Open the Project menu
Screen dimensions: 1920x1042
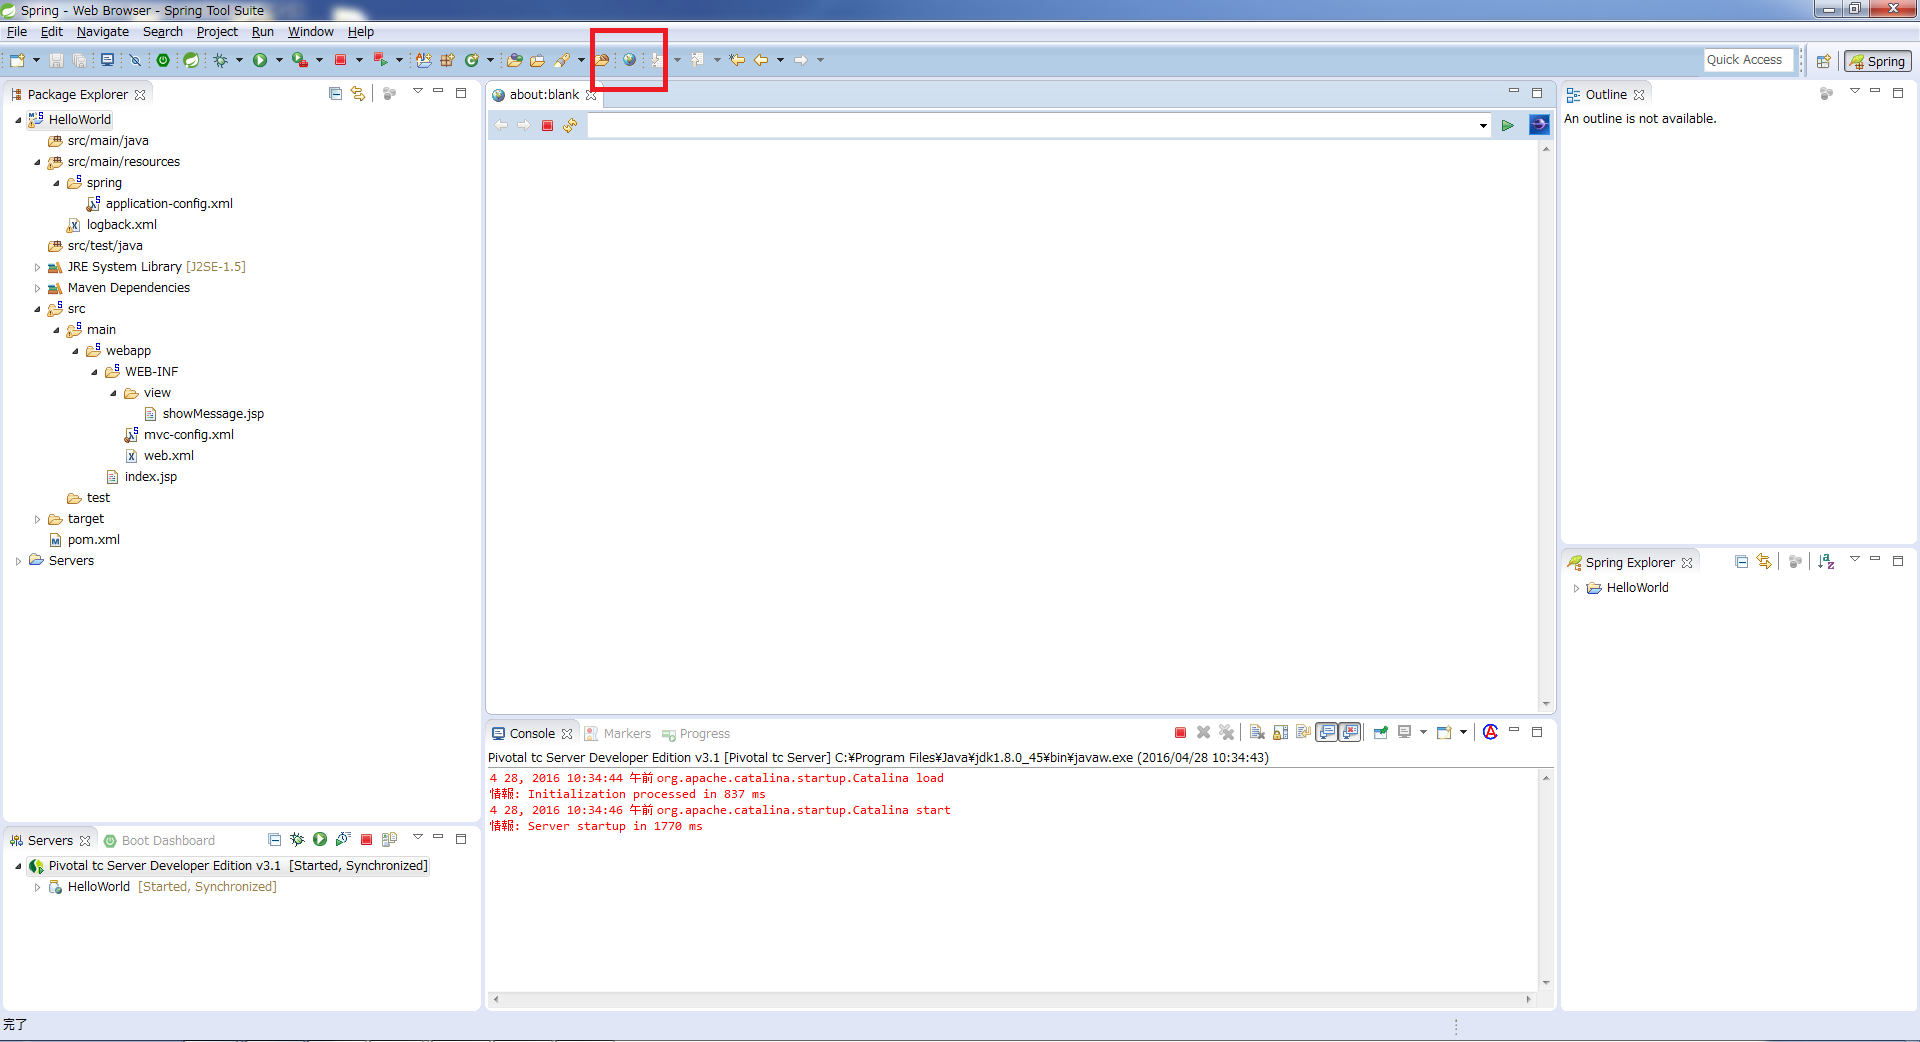point(216,32)
